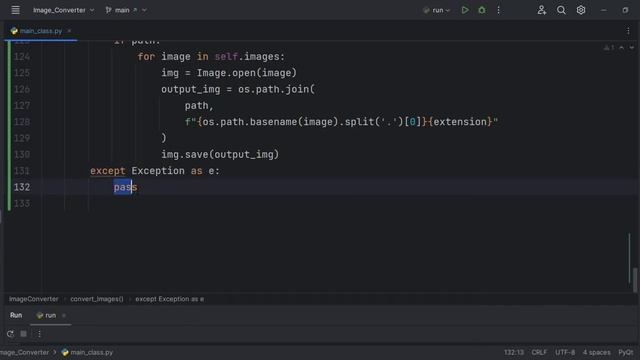640x360 pixels.
Task: Select the Run tool window label
Action: coord(16,315)
